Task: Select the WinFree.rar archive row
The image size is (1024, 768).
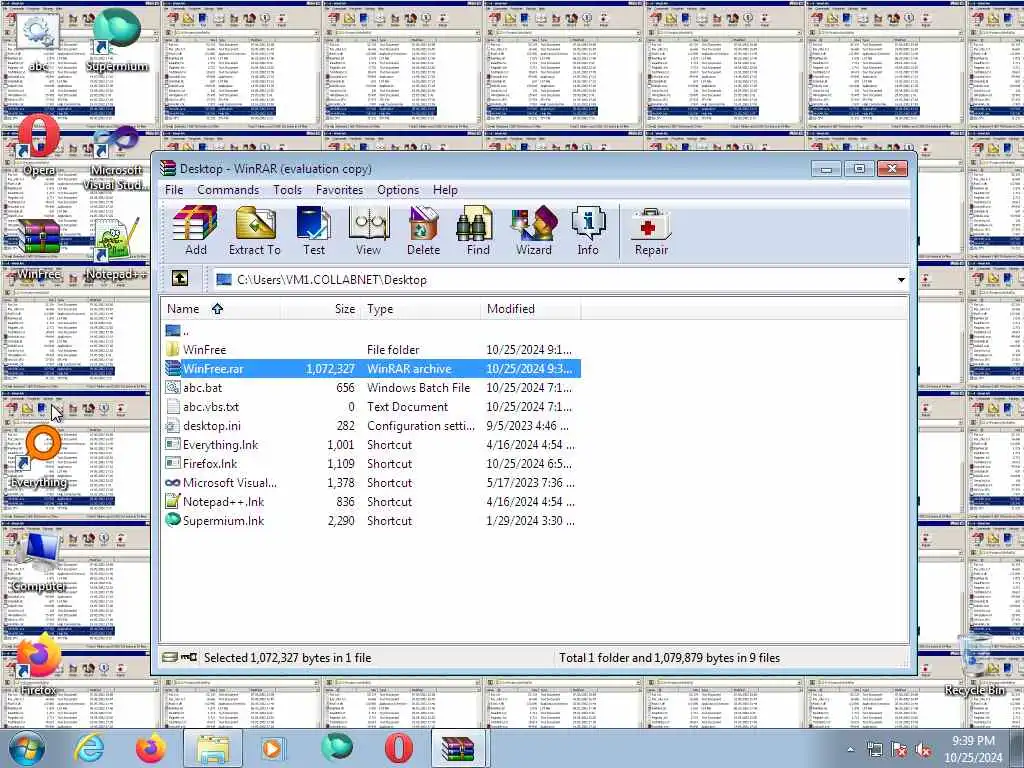Action: pos(371,368)
